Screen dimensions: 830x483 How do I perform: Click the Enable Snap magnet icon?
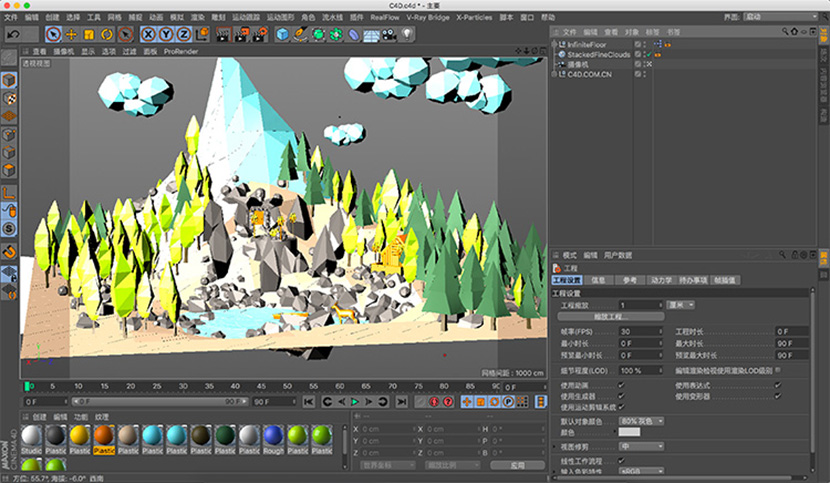[9, 252]
